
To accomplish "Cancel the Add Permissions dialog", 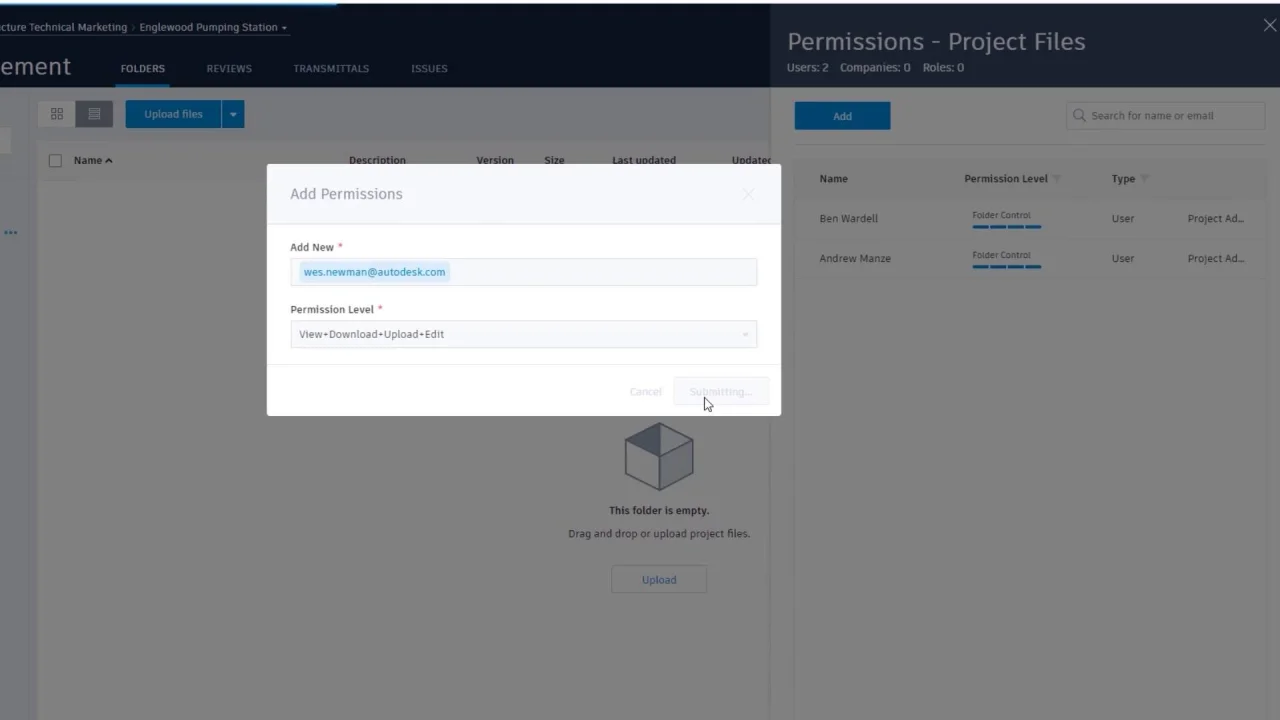I will point(645,391).
